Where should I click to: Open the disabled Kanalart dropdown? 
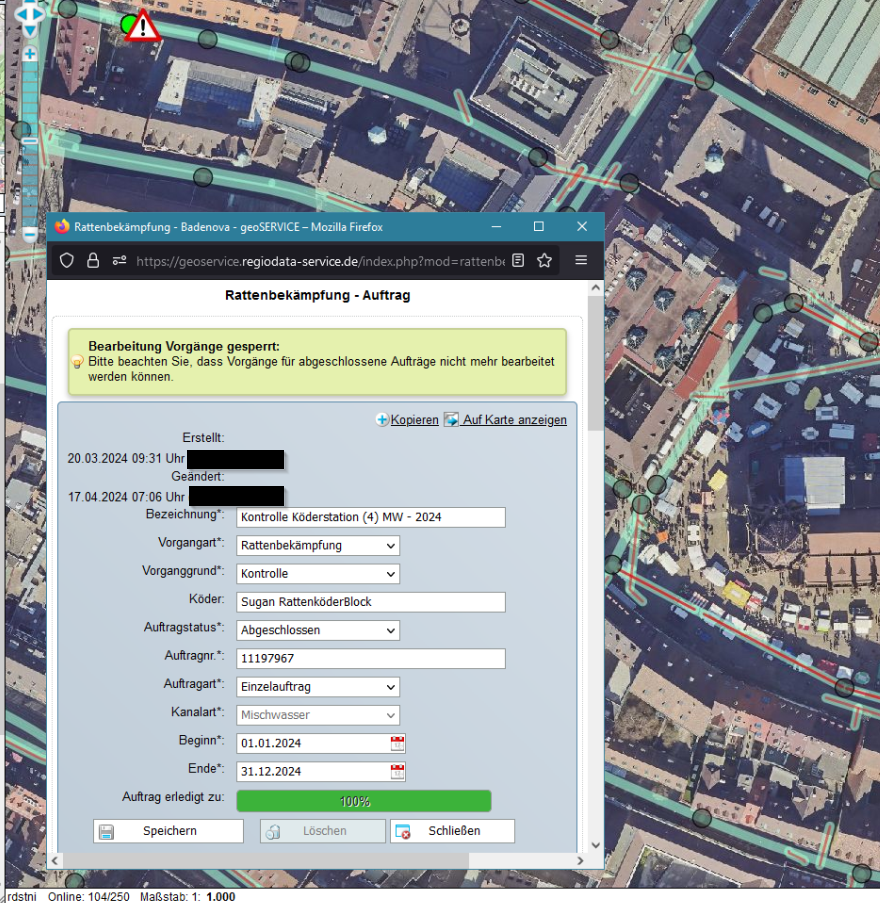coord(318,715)
